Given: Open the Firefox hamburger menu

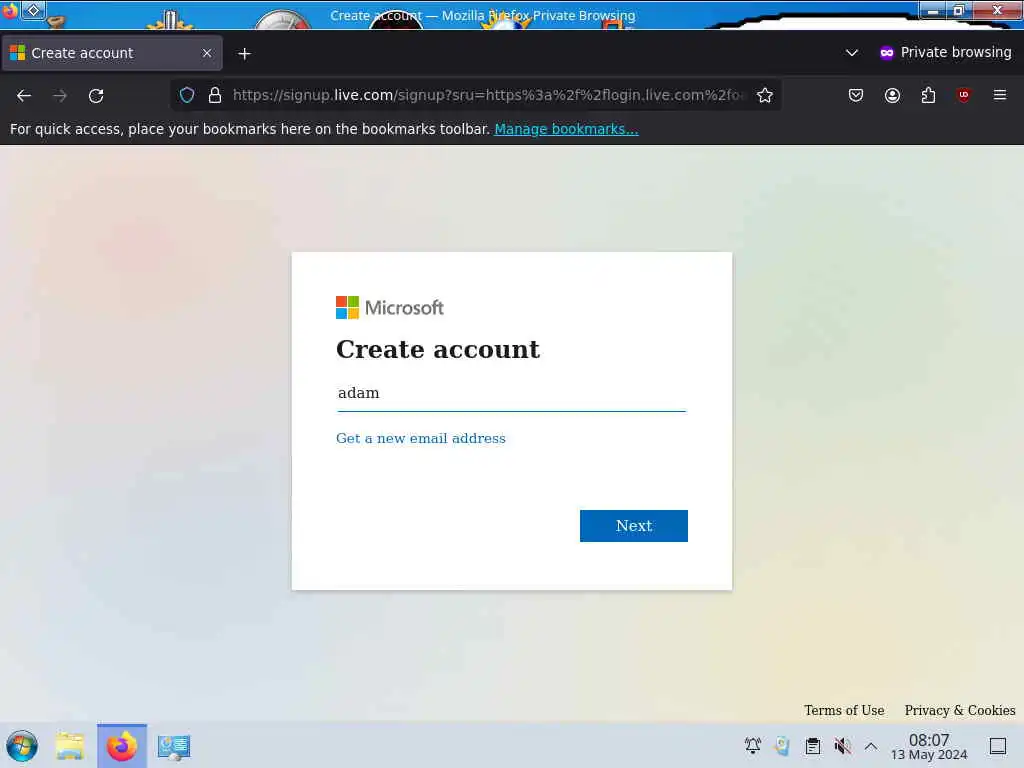Looking at the screenshot, I should [1000, 95].
